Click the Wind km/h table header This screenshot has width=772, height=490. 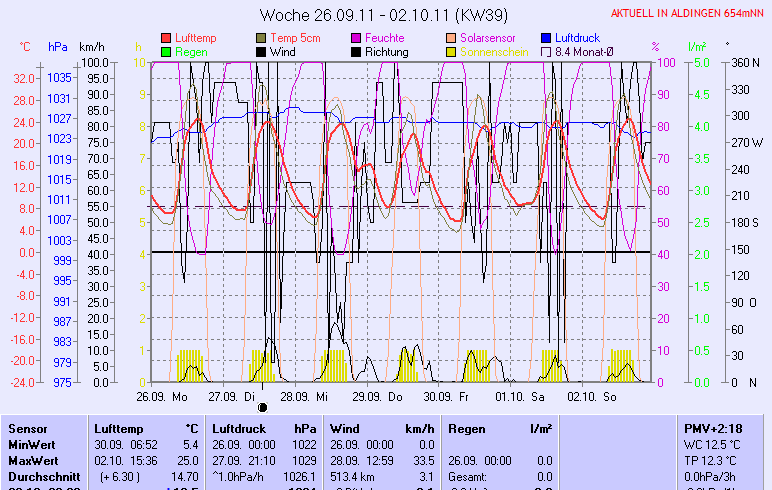point(382,428)
